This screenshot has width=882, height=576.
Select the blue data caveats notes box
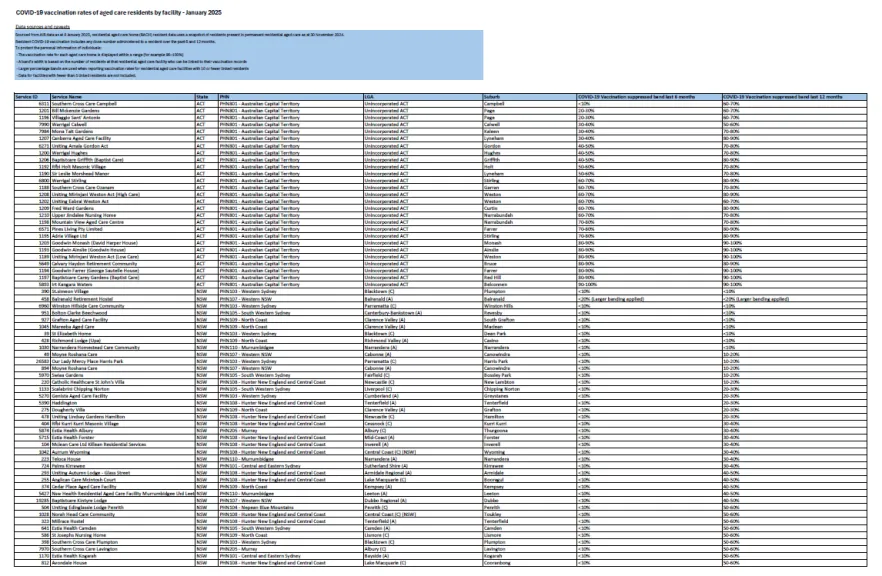(249, 55)
